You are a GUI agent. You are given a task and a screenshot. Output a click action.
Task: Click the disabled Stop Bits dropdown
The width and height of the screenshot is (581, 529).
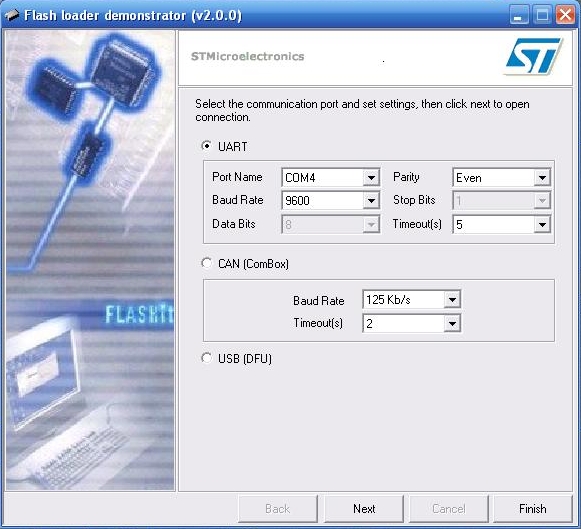tap(501, 201)
